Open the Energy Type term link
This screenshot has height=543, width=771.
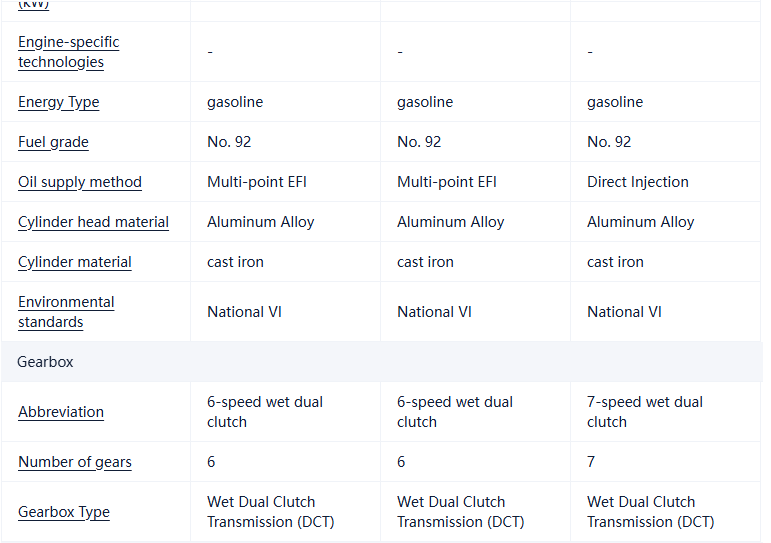tap(58, 102)
